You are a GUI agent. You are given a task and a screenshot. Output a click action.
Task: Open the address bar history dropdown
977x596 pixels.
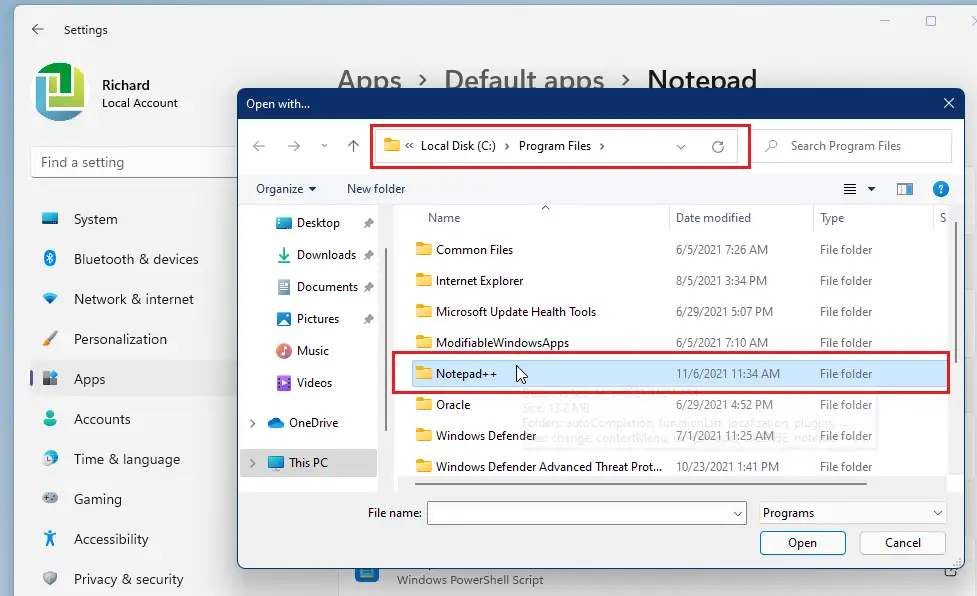pyautogui.click(x=681, y=147)
